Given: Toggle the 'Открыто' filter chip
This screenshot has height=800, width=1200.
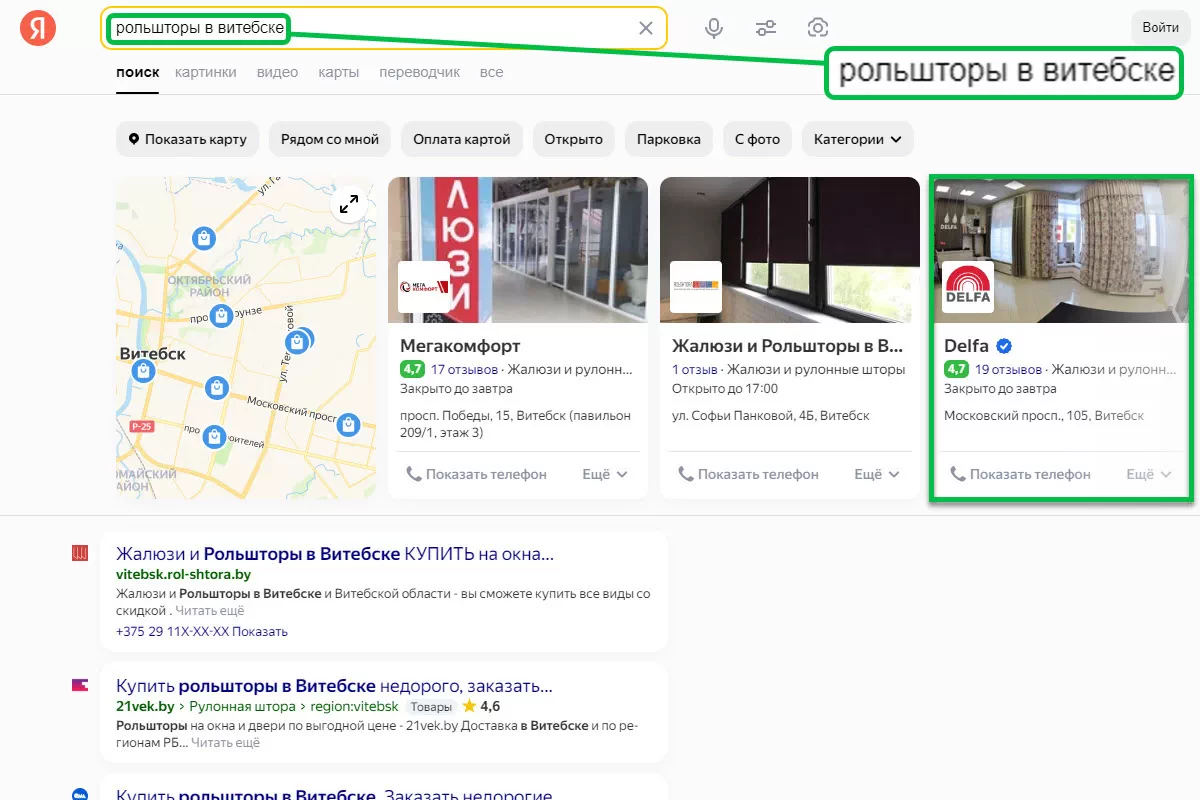Looking at the screenshot, I should [x=573, y=139].
